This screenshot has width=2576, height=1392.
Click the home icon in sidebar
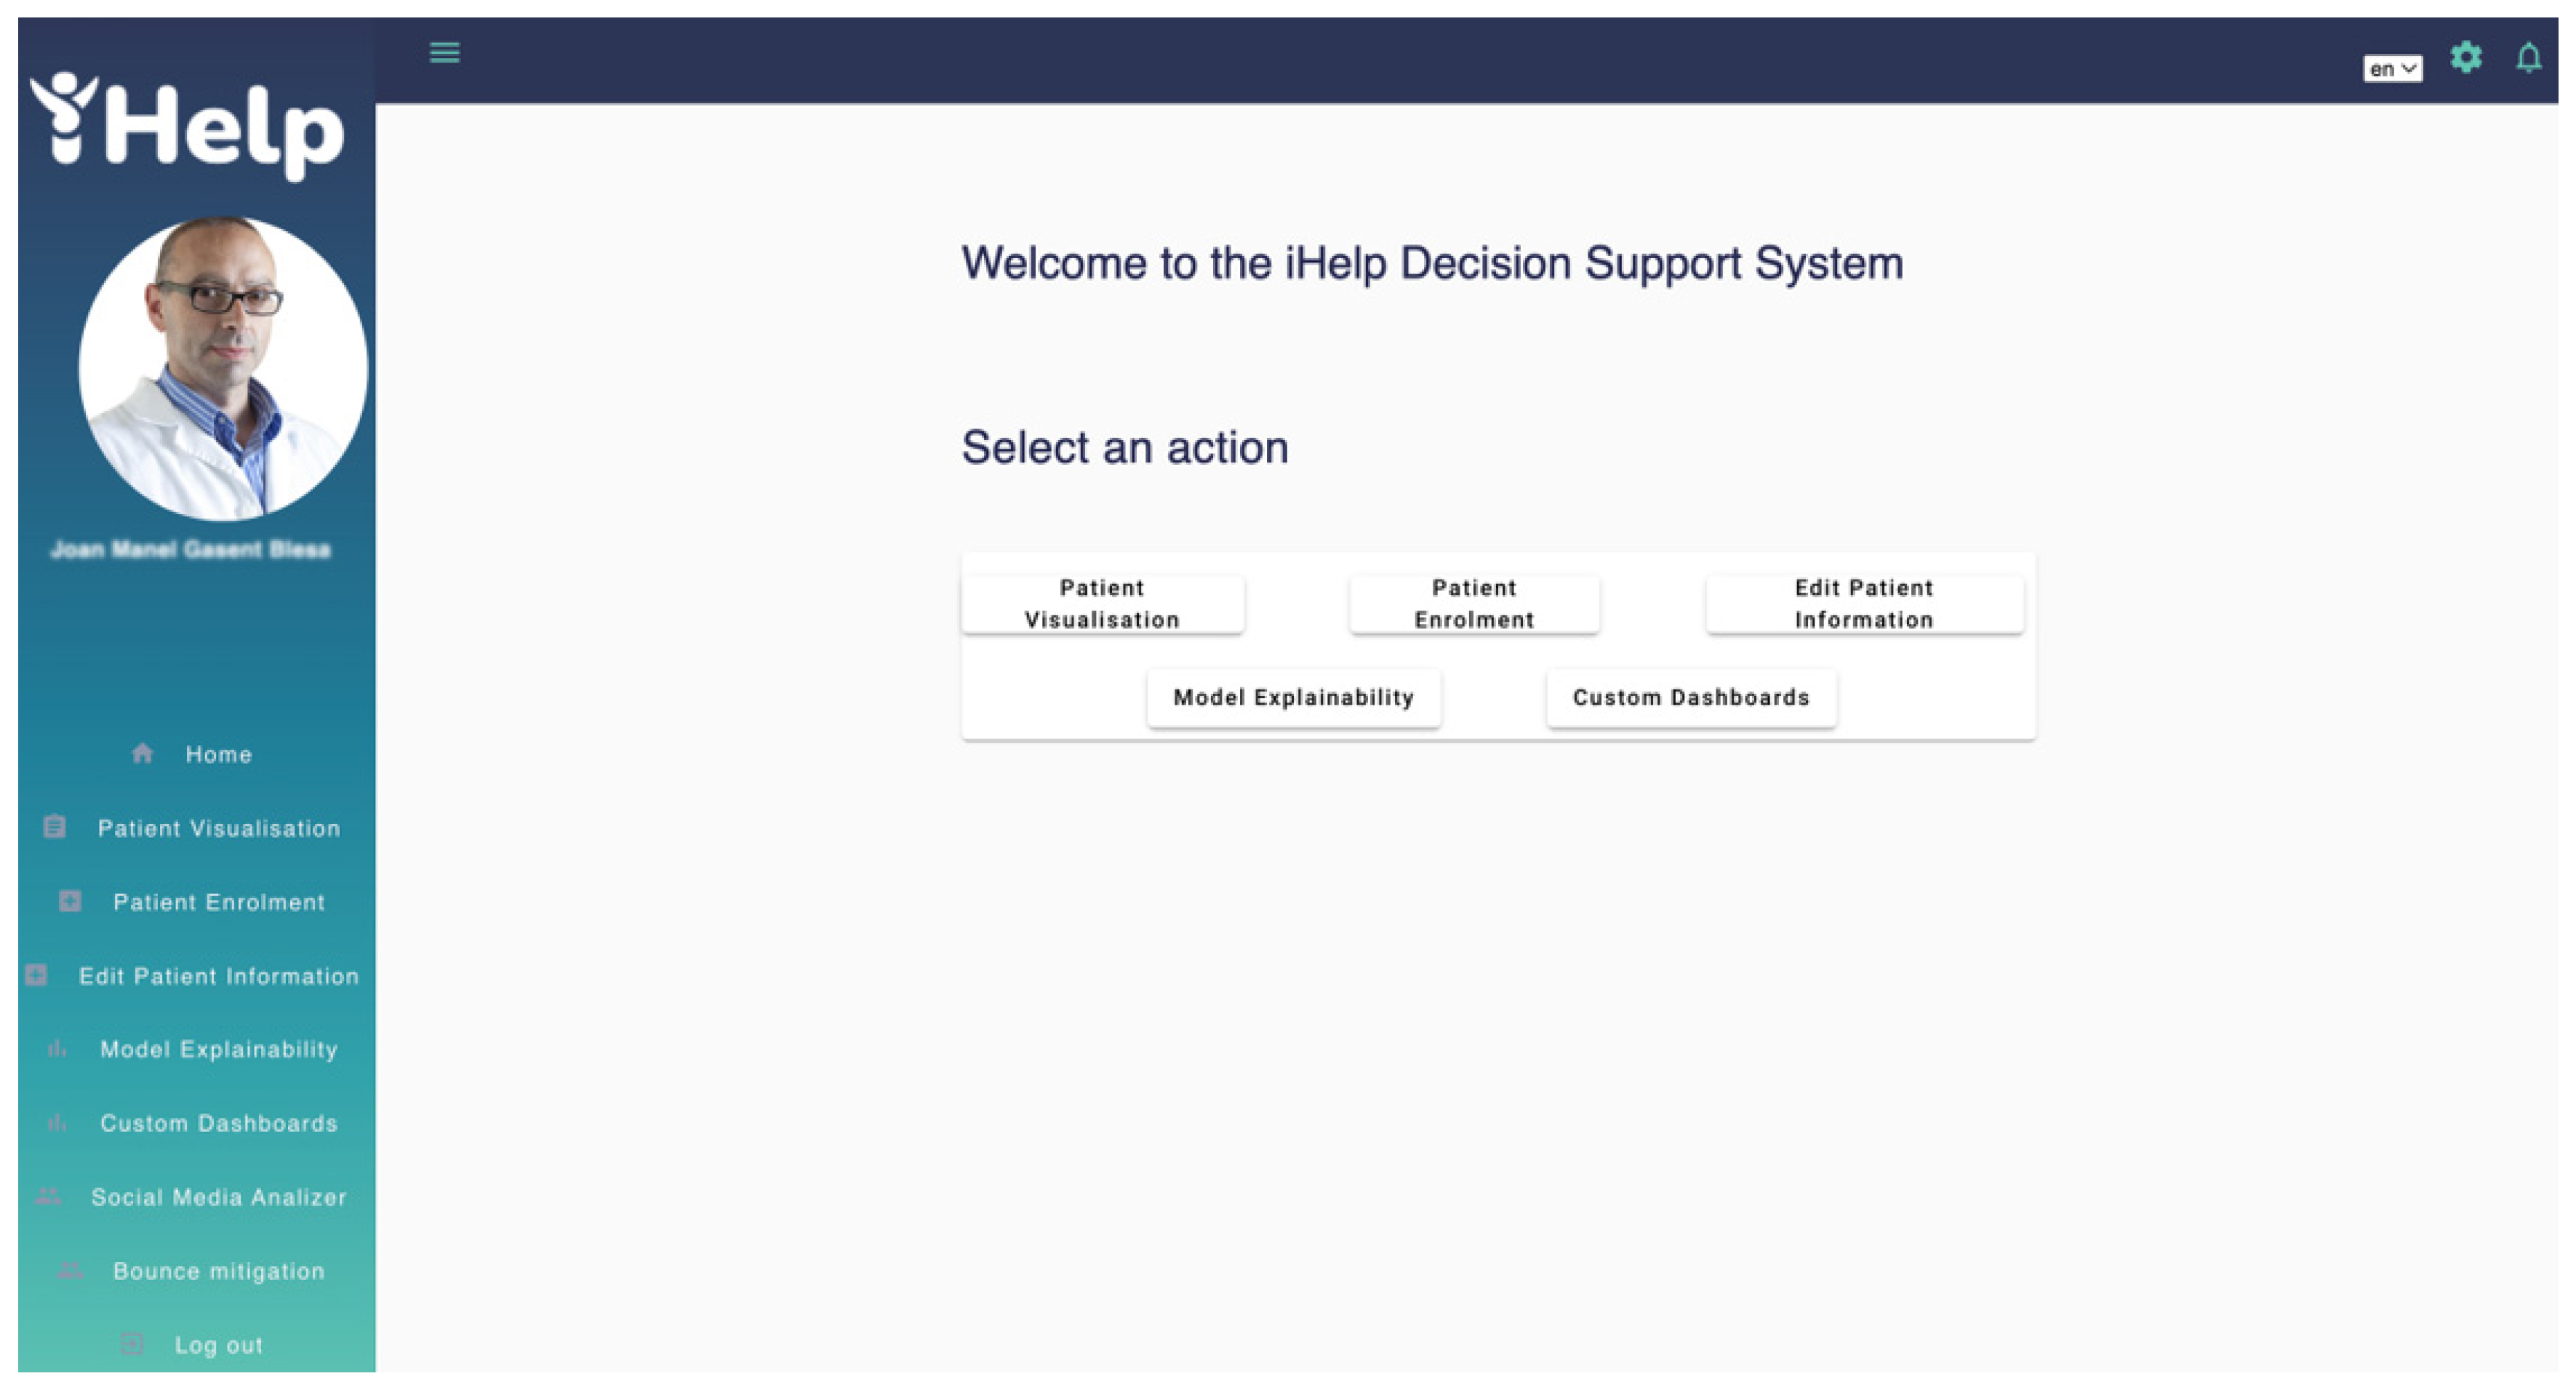pos(142,753)
